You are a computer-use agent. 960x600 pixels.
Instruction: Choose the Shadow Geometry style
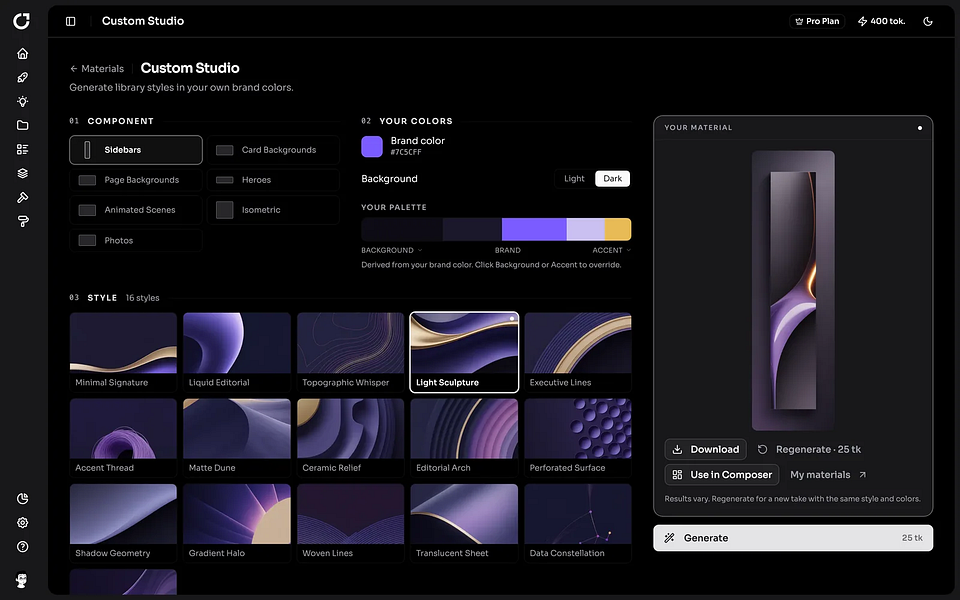point(123,523)
